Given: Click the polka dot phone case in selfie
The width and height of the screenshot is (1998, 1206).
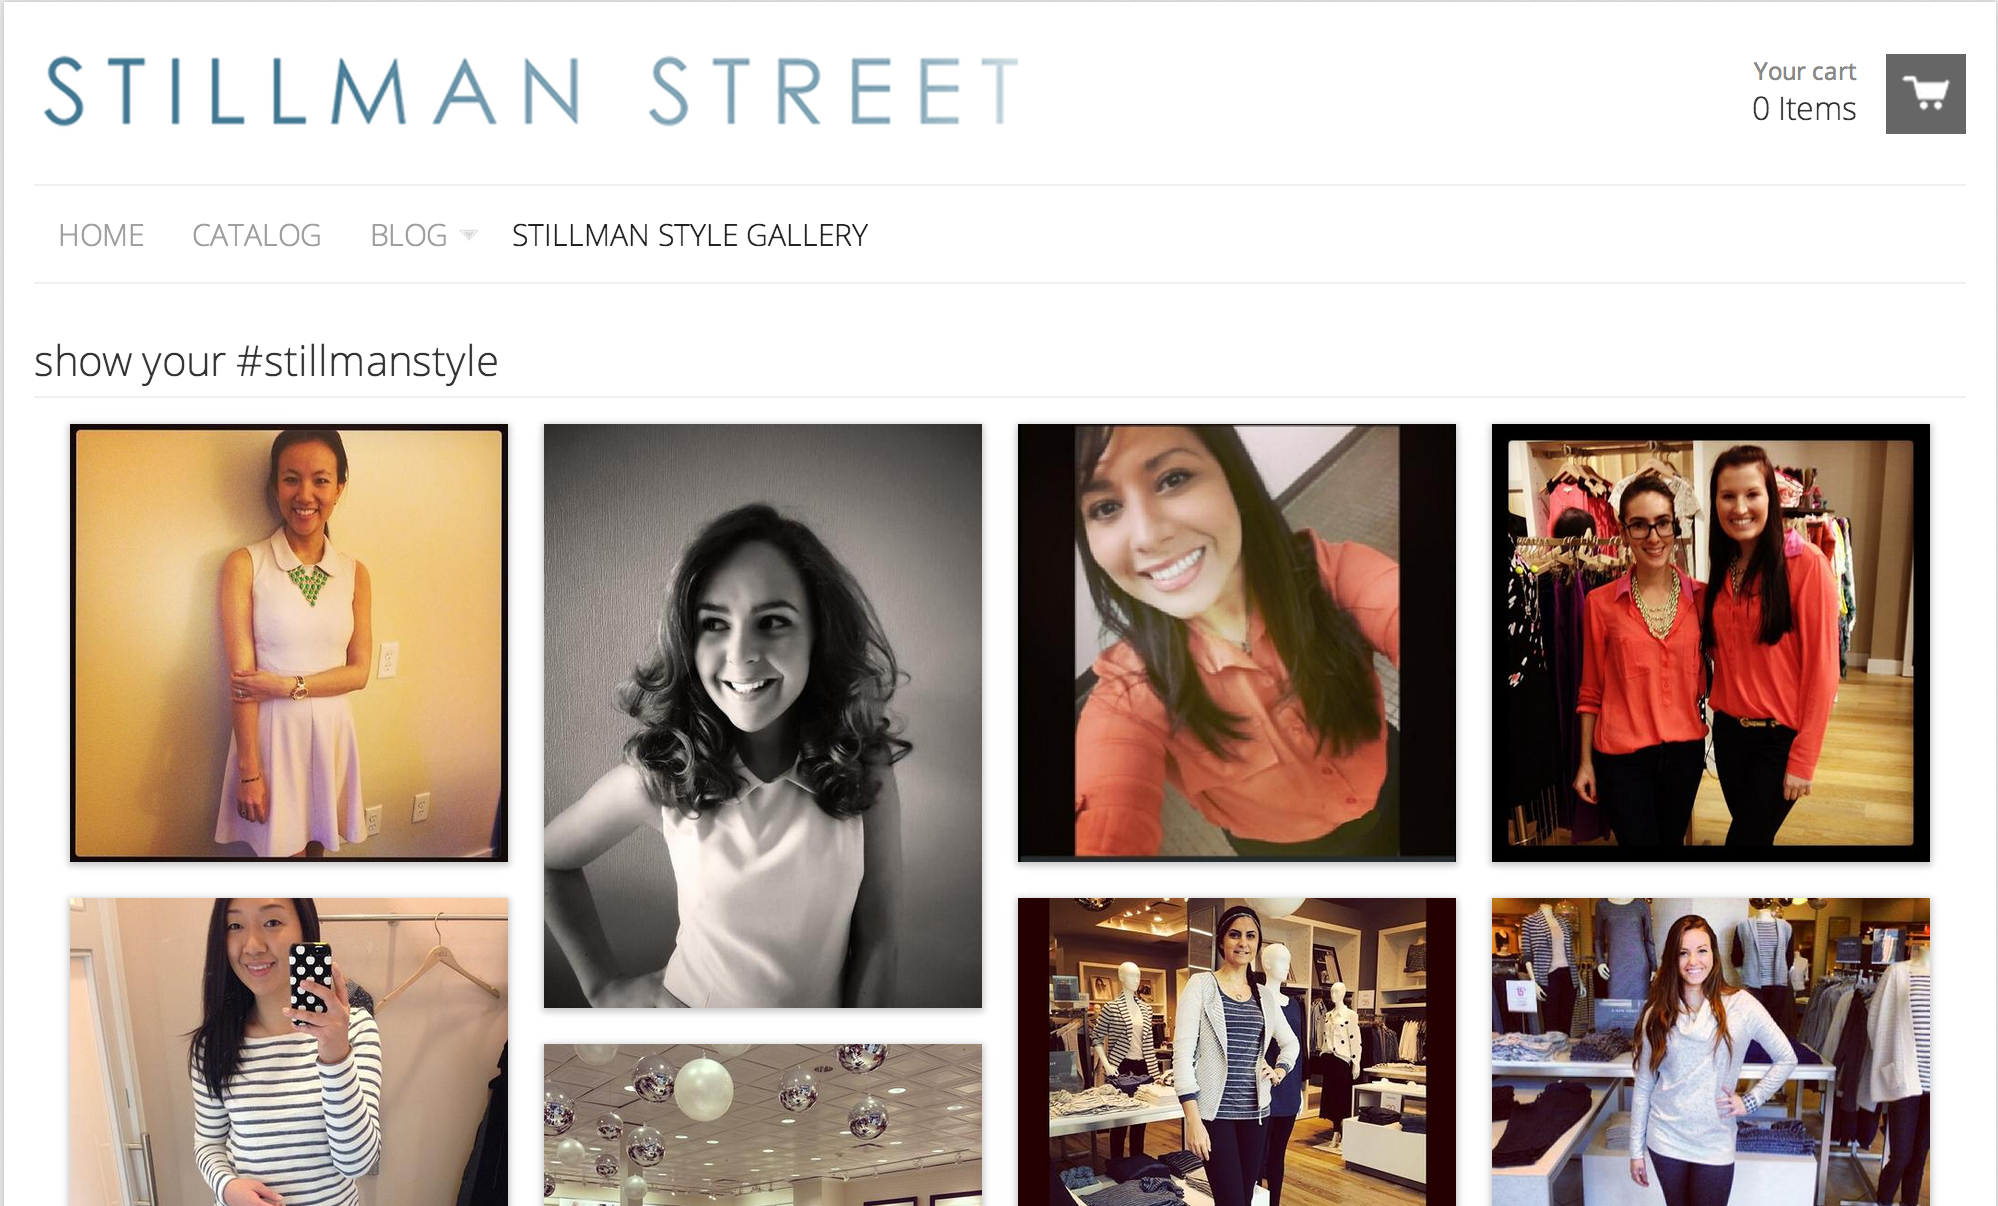Looking at the screenshot, I should click(310, 982).
